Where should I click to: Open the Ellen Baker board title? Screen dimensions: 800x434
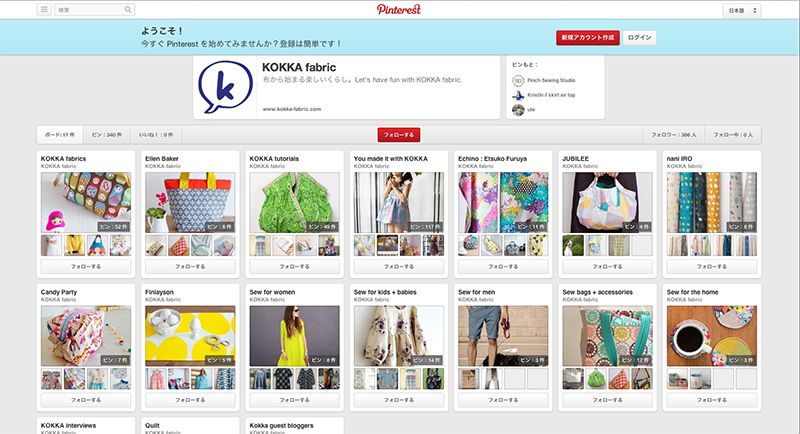coord(162,159)
